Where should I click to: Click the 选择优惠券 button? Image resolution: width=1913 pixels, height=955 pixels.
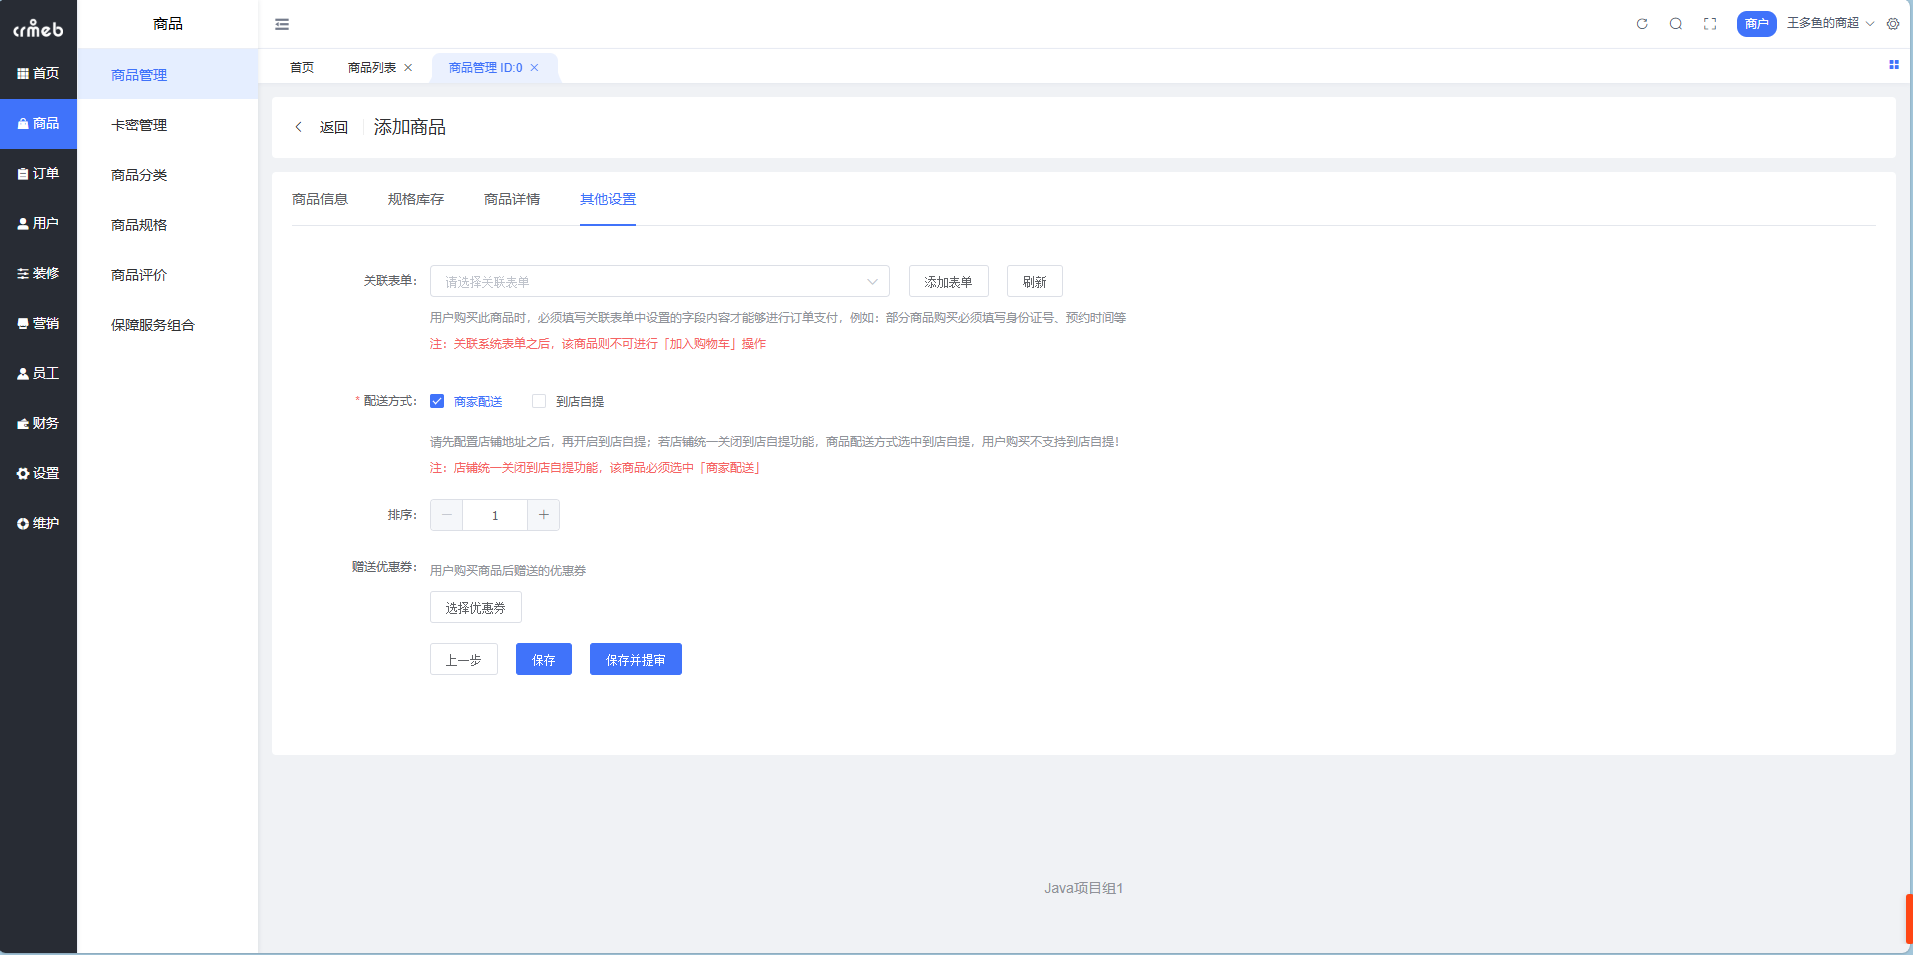(x=475, y=608)
